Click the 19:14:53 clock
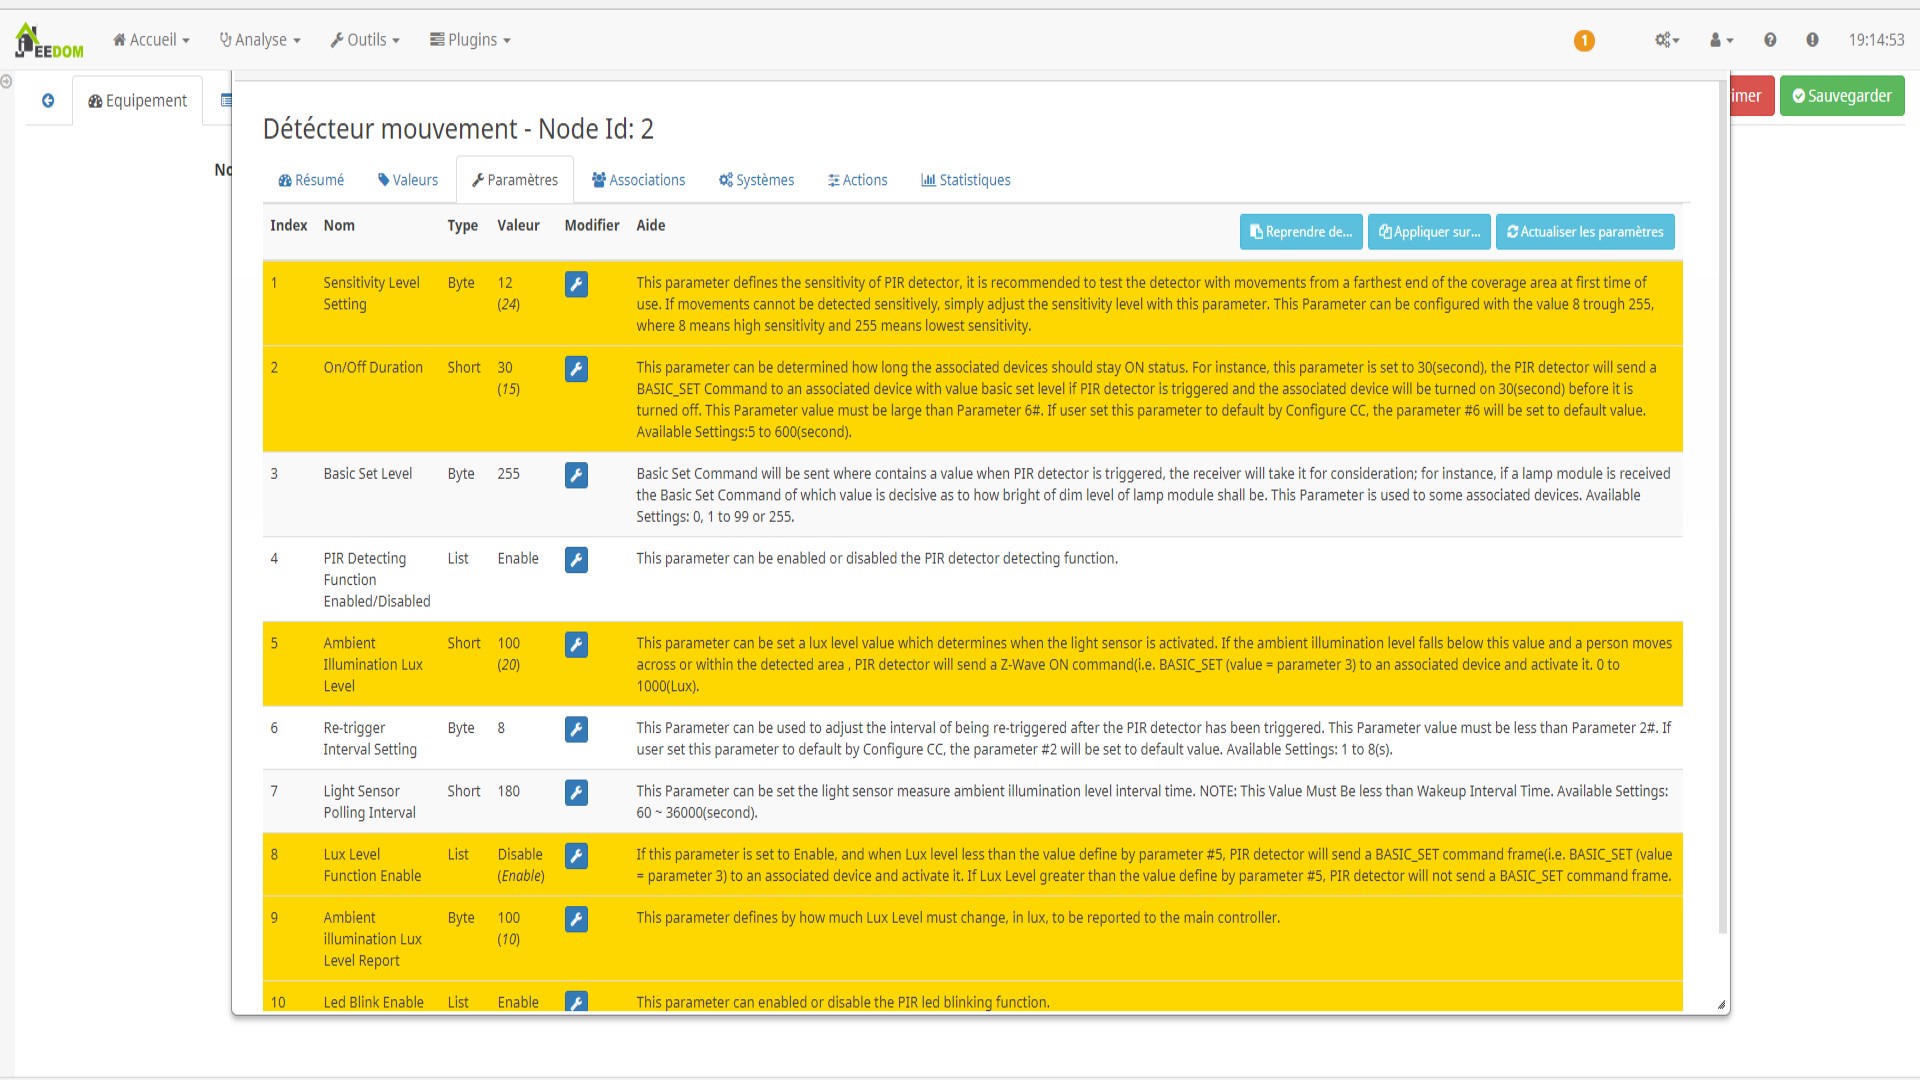Screen dimensions: 1920x1080 [x=1876, y=40]
